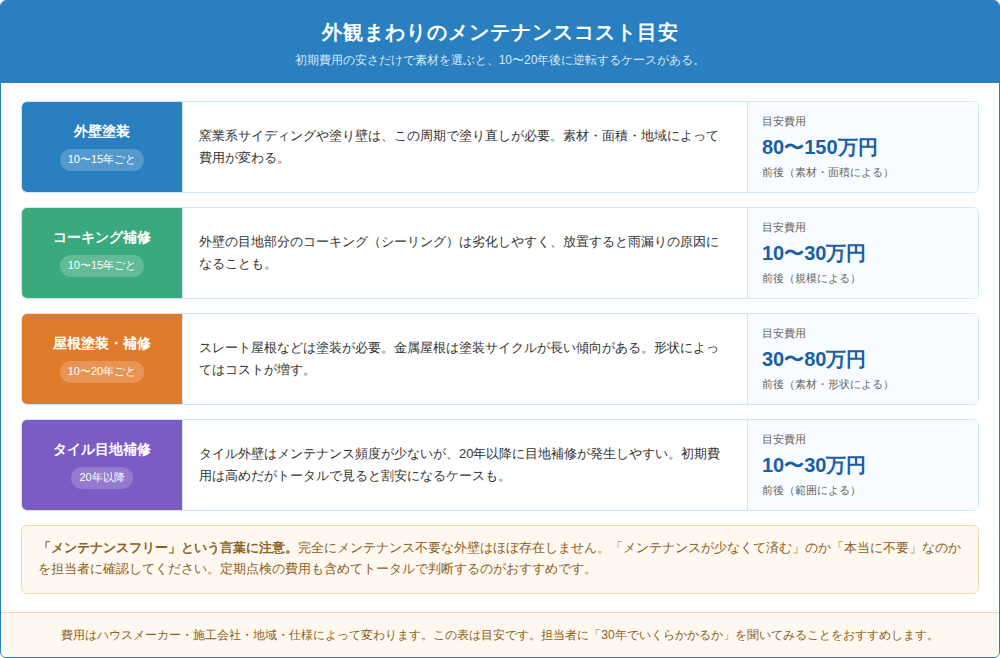Click the 10〜30万円 cost for タイル目地補修

813,465
